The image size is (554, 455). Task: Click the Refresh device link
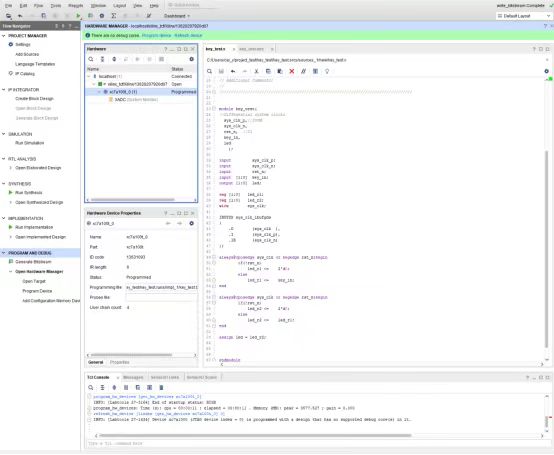pos(188,36)
